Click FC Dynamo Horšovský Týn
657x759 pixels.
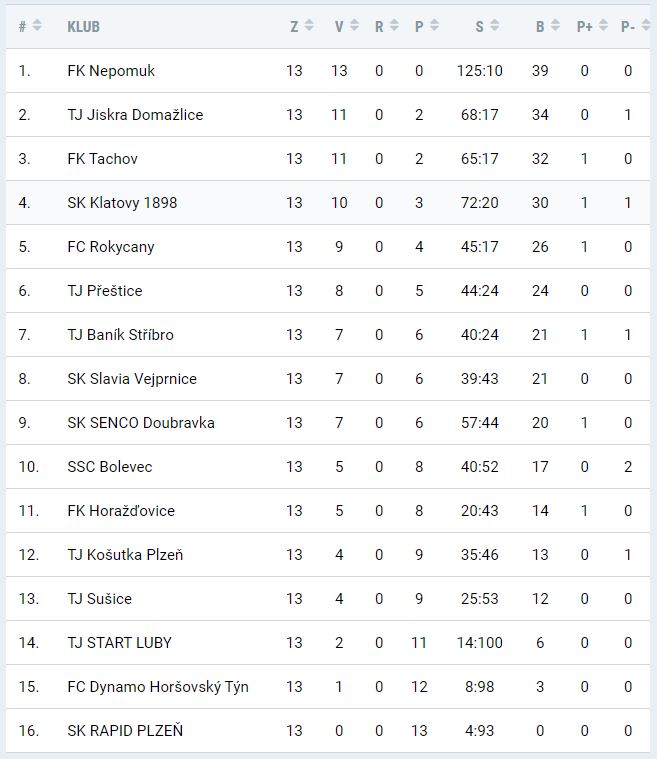158,687
